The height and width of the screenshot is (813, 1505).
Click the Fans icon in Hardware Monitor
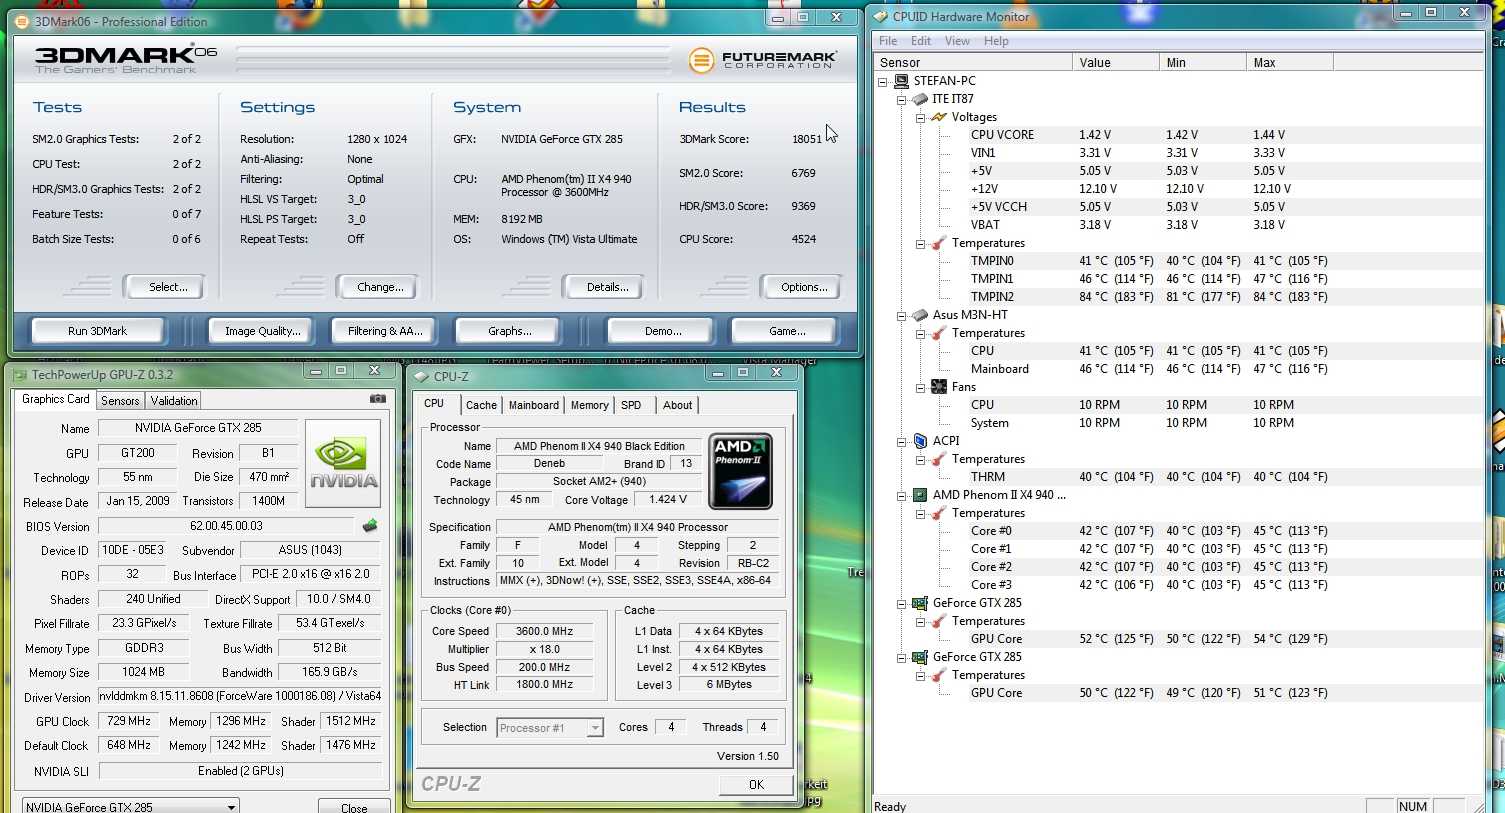click(x=938, y=387)
